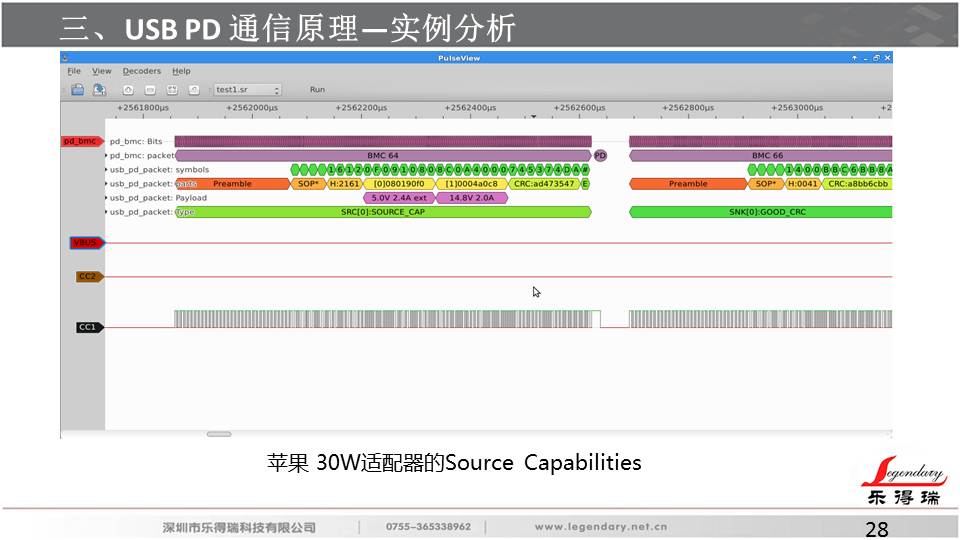
Task: Click the Save file disk icon
Action: click(x=100, y=90)
